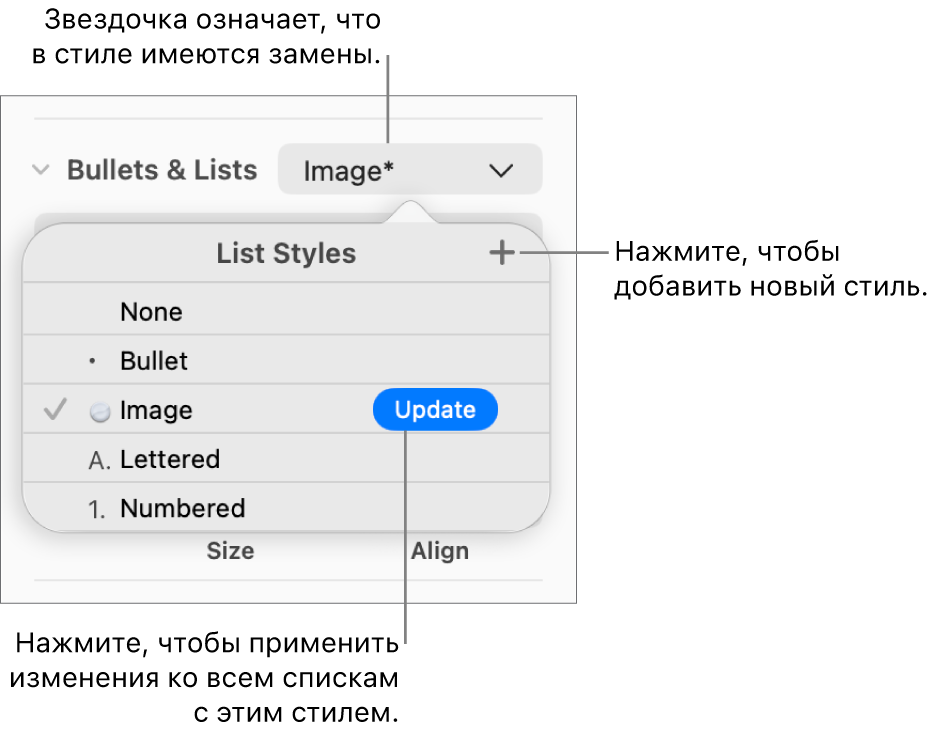Pick the Lettered list style
This screenshot has width=937, height=732.
(x=170, y=459)
